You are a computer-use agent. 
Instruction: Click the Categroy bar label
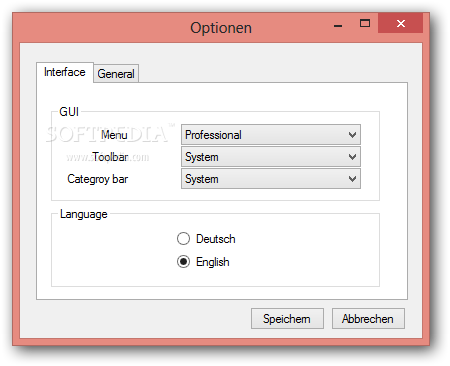click(97, 179)
